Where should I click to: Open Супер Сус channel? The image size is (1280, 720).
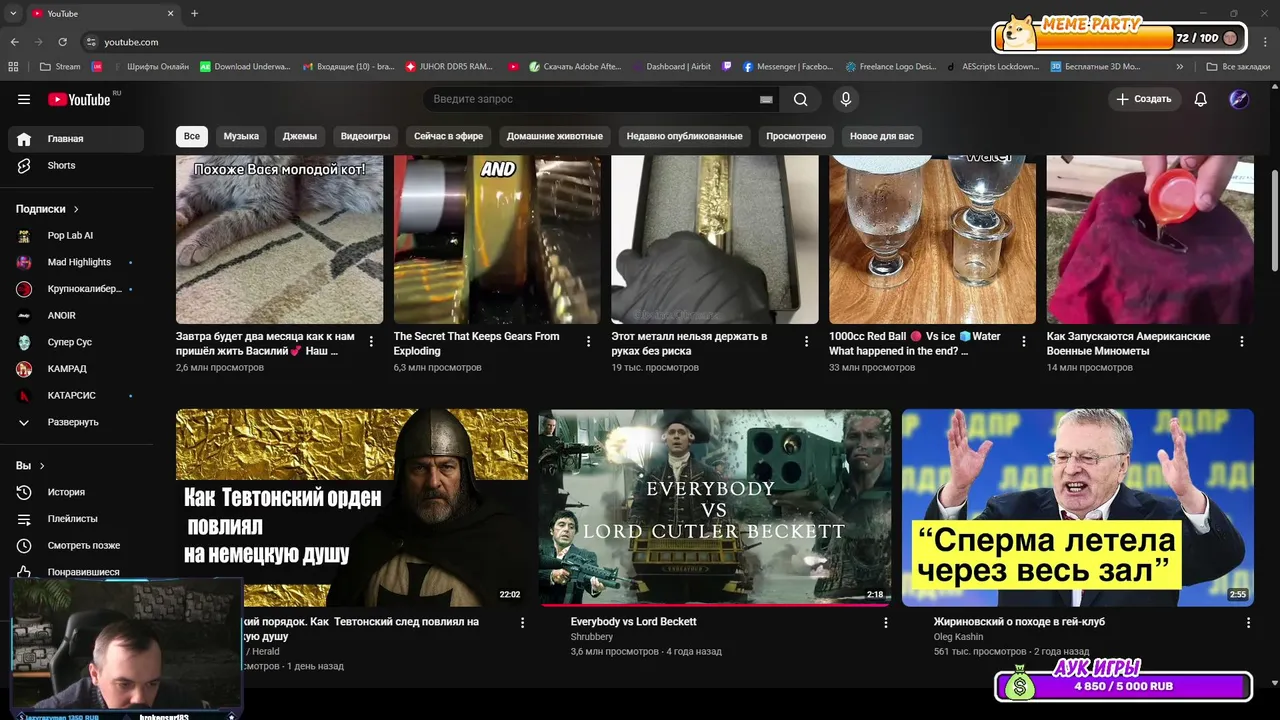76,342
